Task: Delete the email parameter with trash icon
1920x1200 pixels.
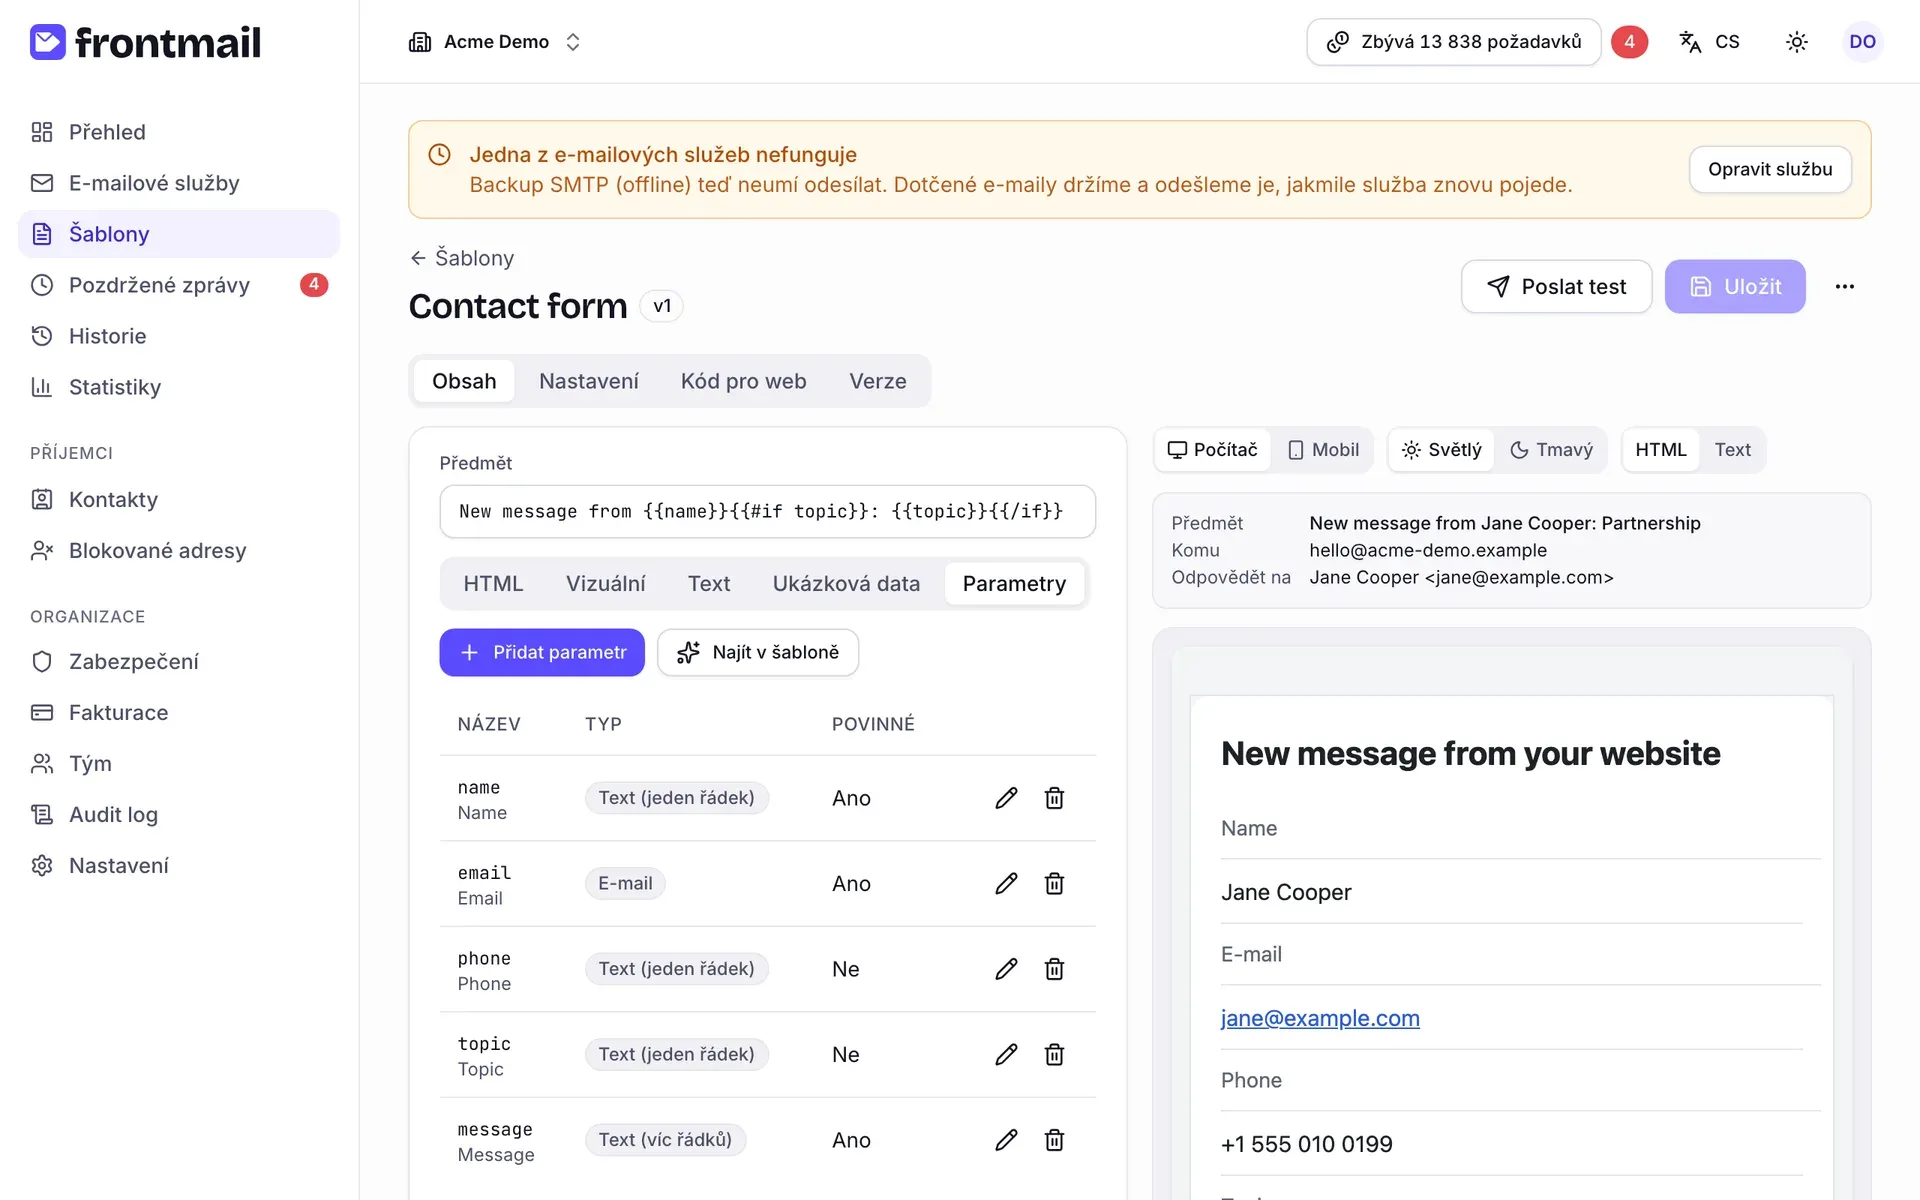Action: pos(1054,883)
